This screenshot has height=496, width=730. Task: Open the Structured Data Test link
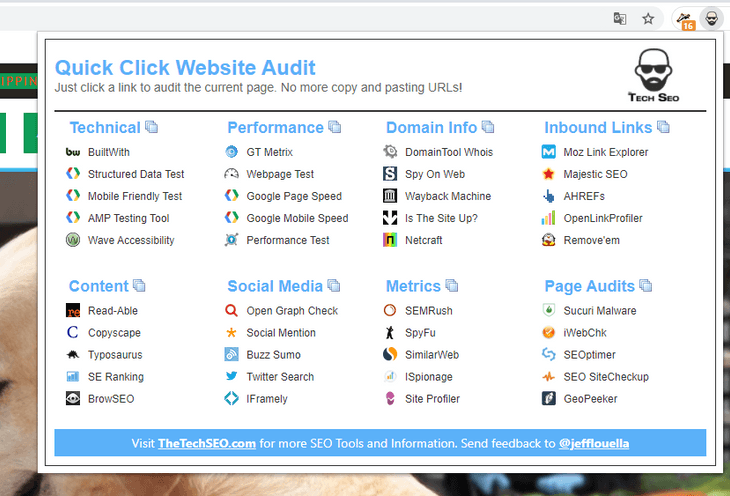tap(136, 174)
